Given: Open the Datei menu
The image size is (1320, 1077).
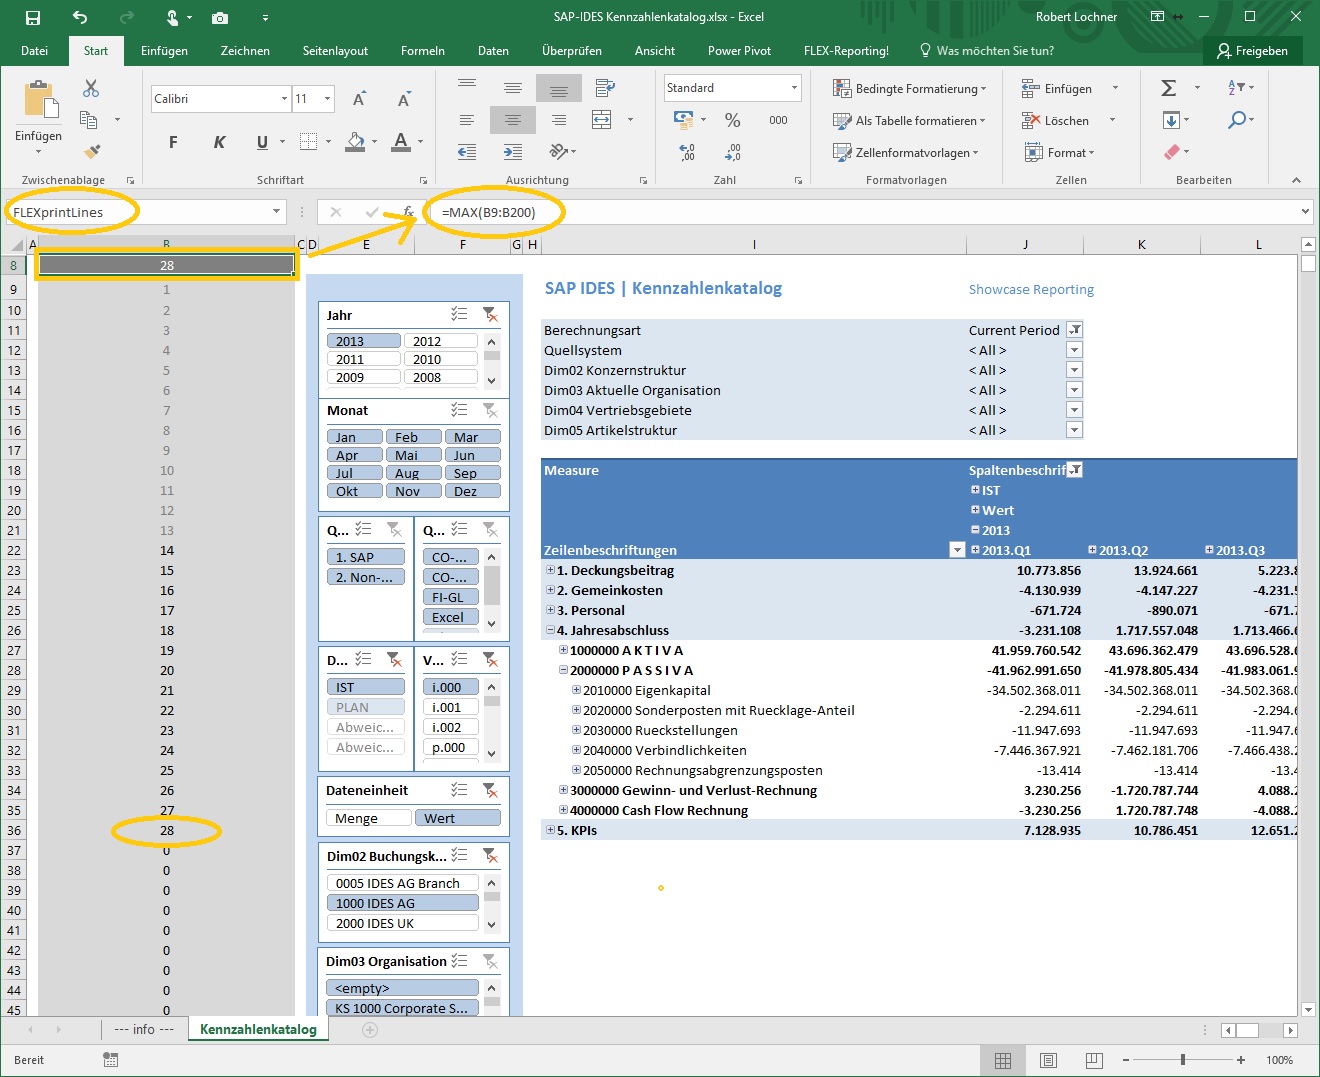Looking at the screenshot, I should (35, 50).
